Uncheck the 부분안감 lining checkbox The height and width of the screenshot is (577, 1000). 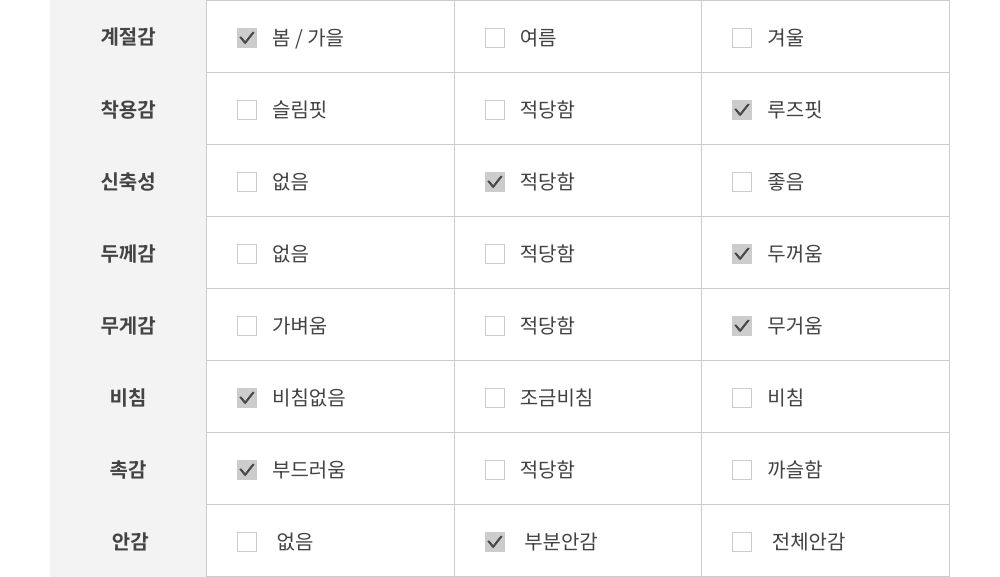point(495,542)
